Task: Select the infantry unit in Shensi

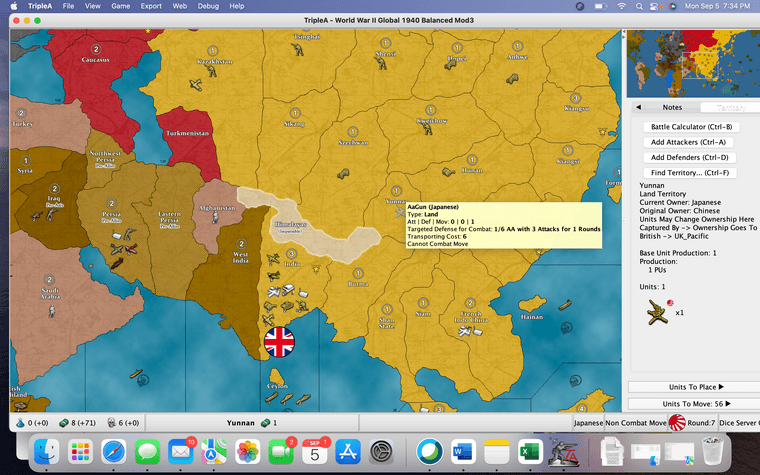Action: pyautogui.click(x=382, y=63)
